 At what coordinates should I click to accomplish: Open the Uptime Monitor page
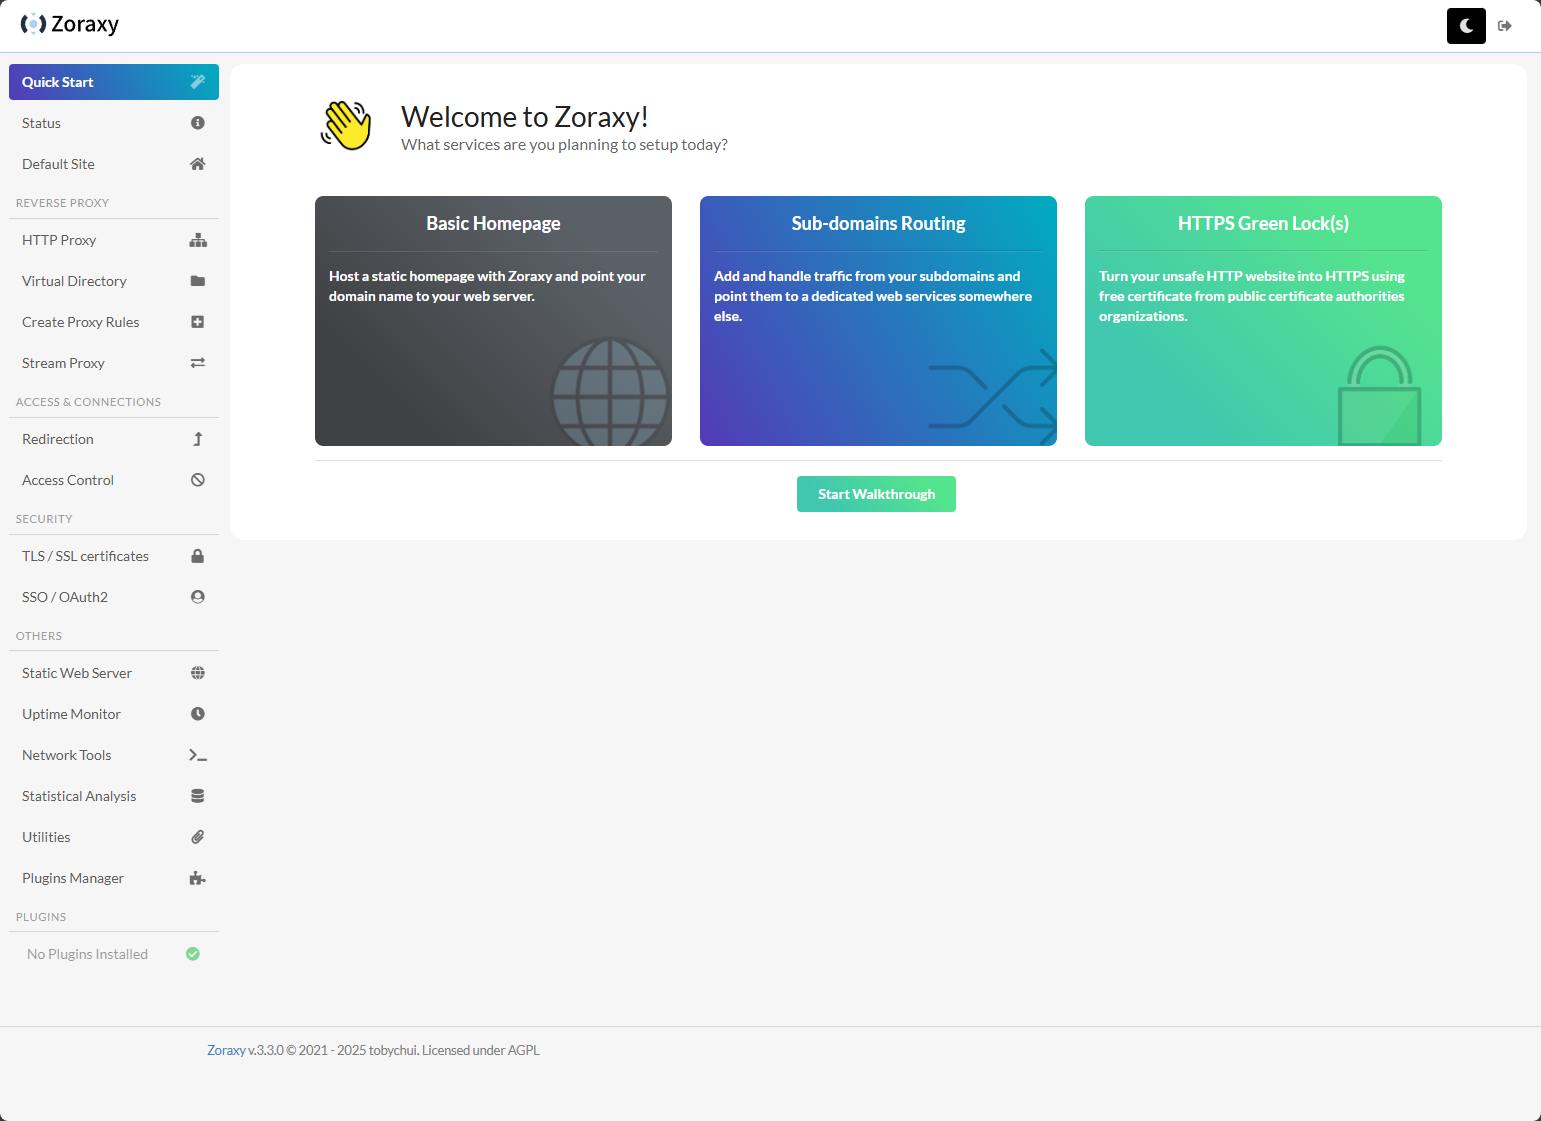[x=114, y=714]
